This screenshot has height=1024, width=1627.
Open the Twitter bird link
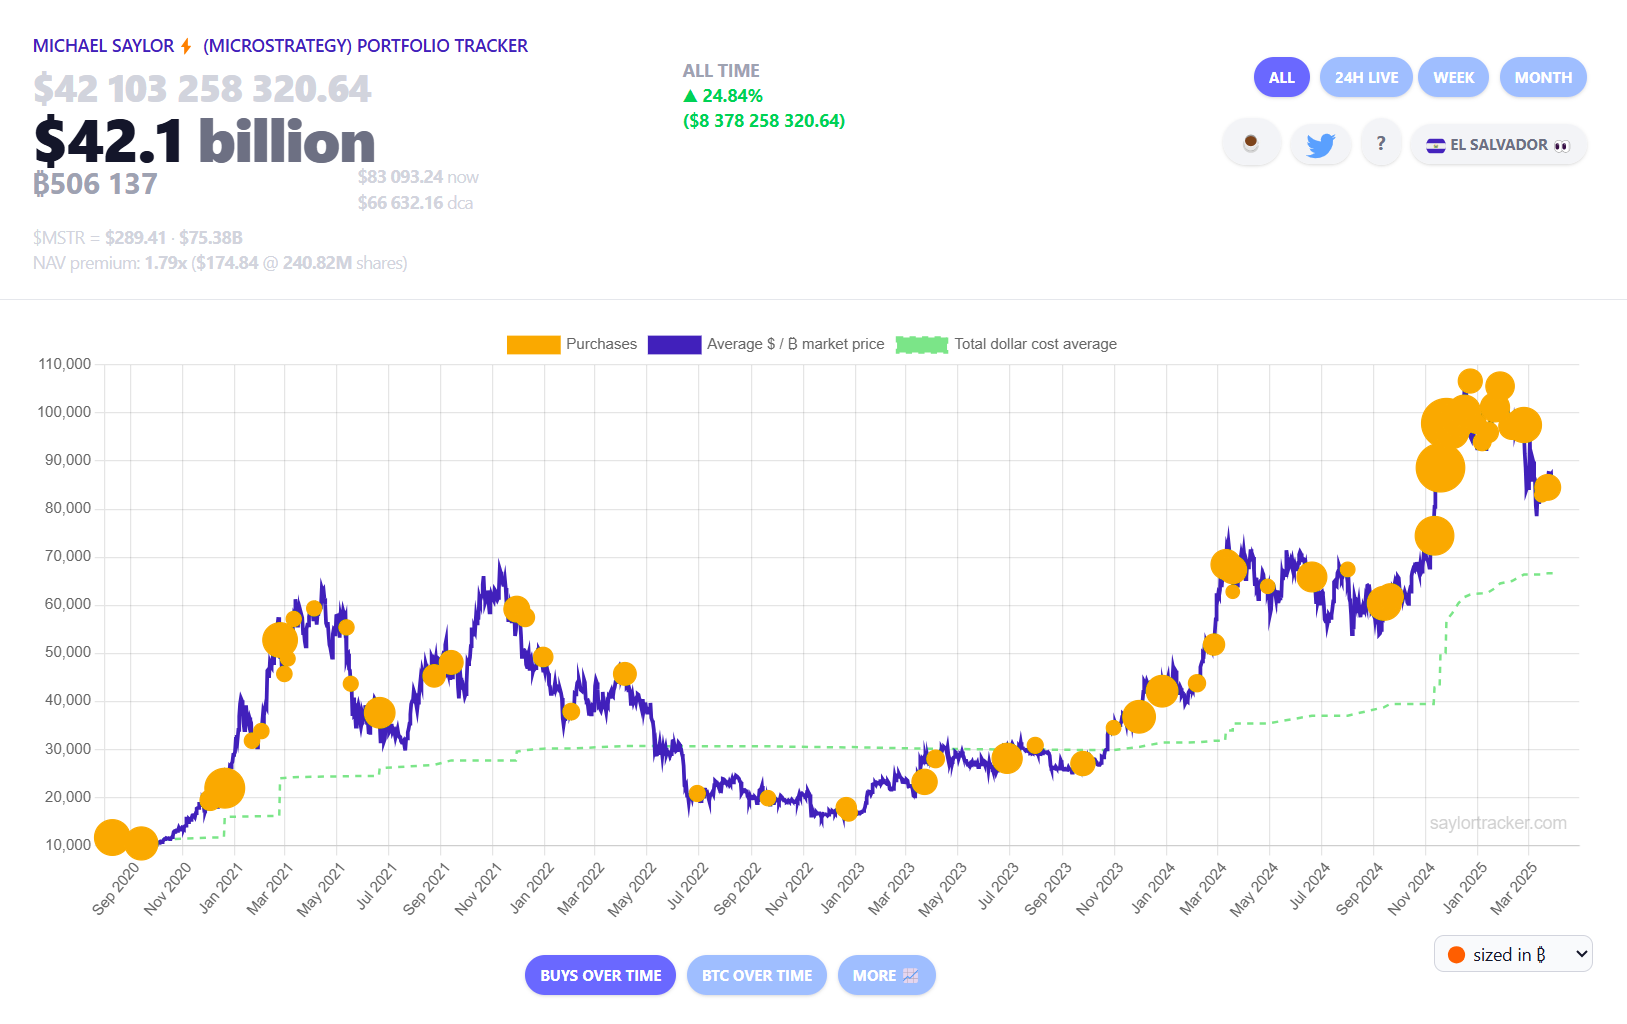click(1320, 145)
